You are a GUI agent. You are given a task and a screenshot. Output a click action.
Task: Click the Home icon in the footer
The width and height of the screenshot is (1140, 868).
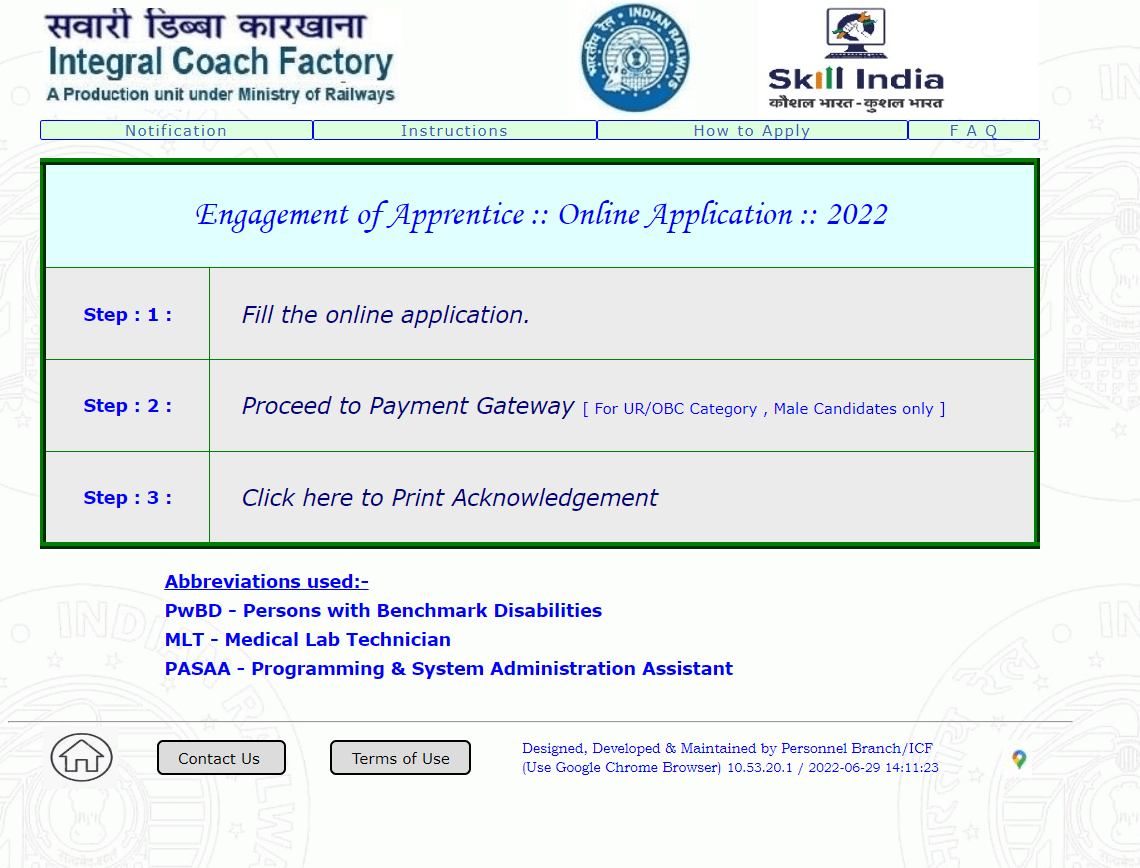[81, 757]
